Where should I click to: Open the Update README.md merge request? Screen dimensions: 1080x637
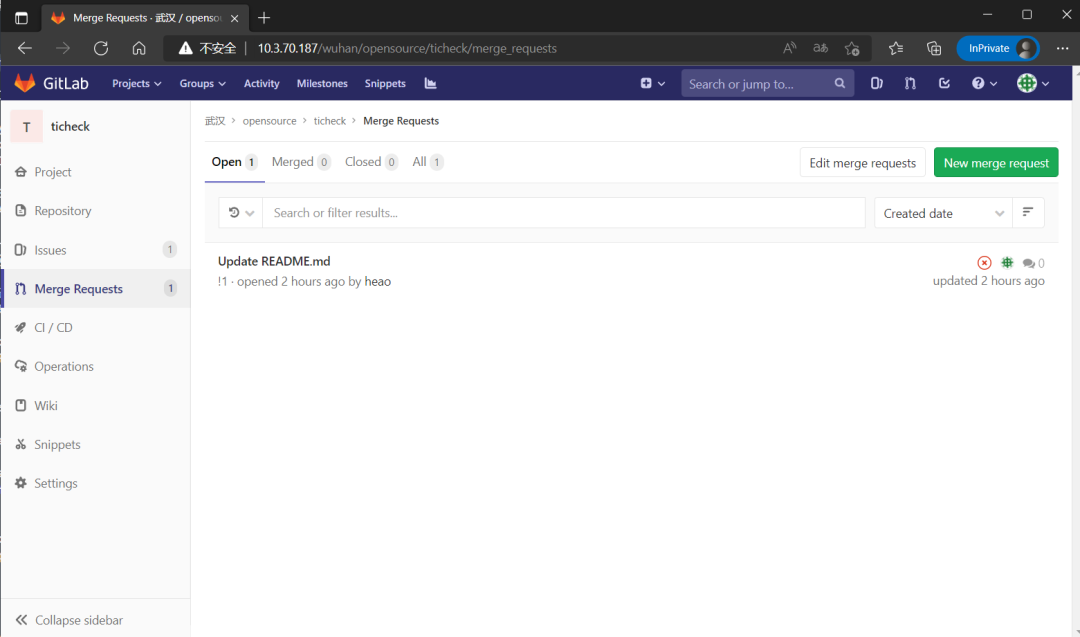click(274, 261)
